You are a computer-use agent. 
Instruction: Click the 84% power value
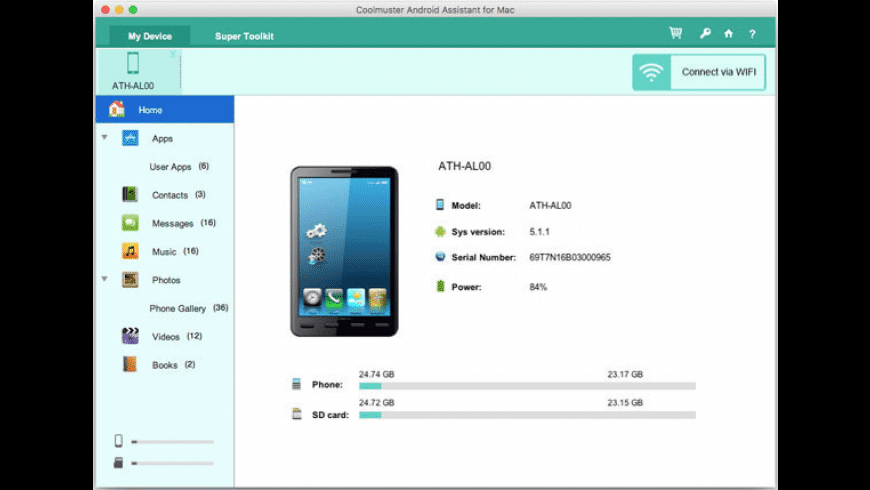coord(538,287)
